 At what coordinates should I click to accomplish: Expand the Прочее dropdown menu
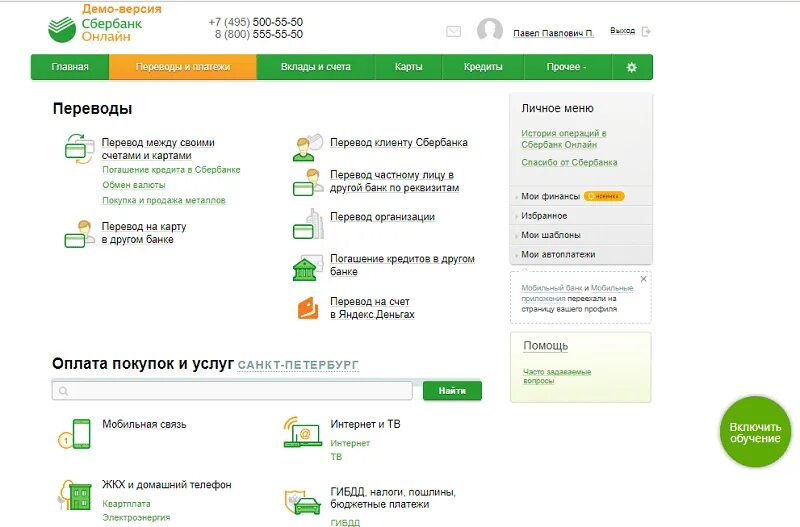(566, 67)
